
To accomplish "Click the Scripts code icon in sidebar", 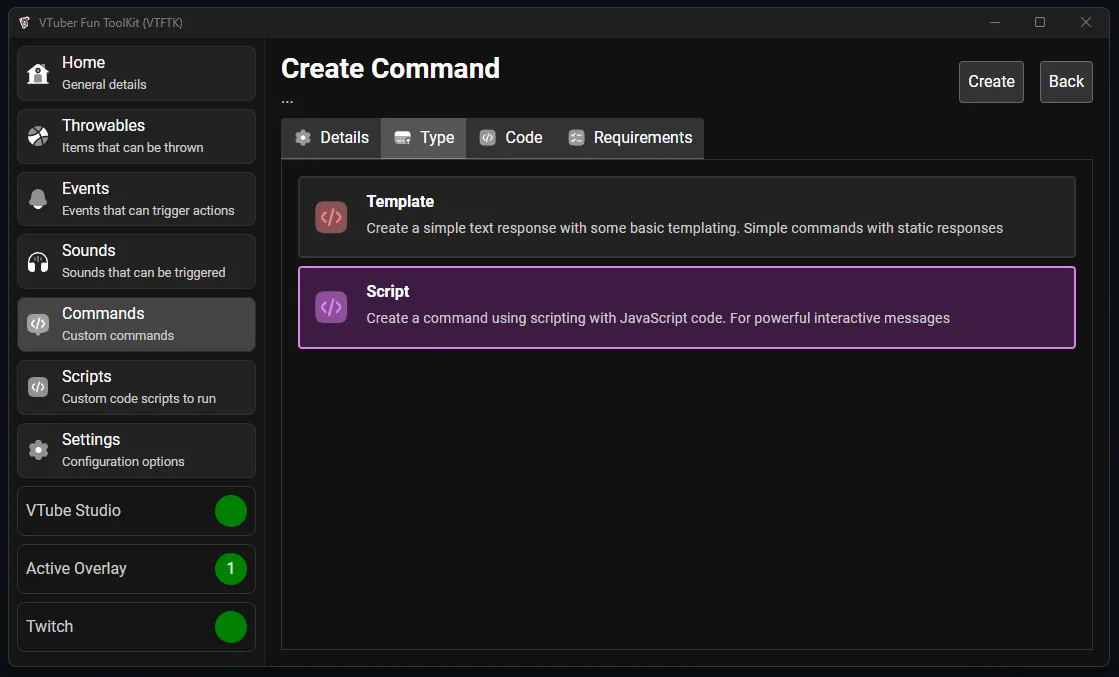I will 38,387.
